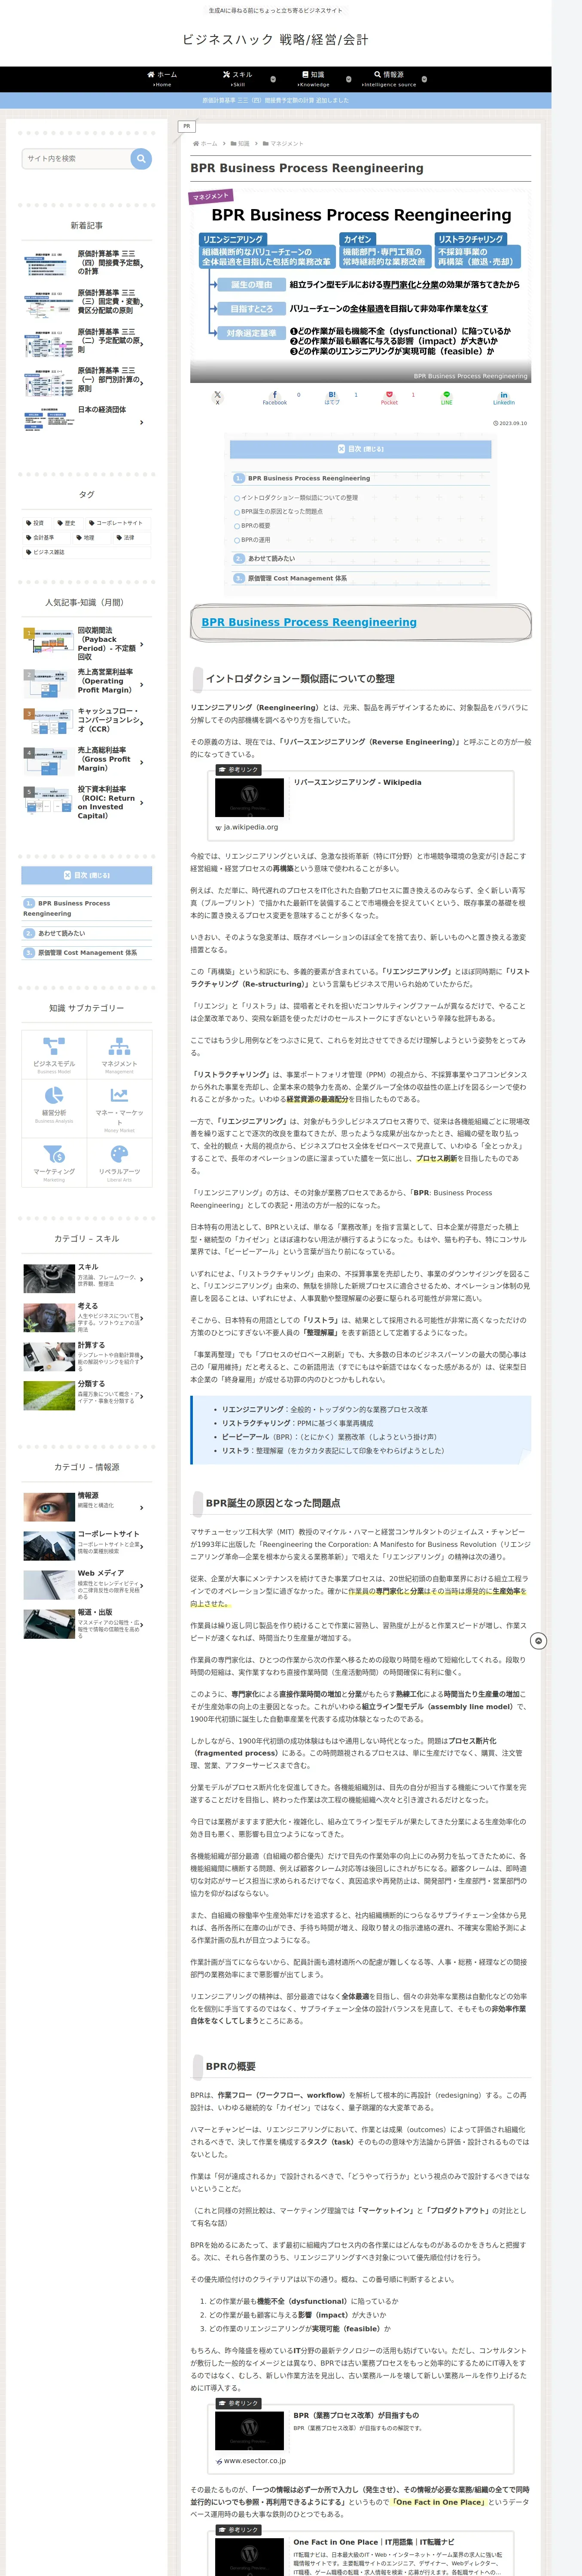Open 情報源 category chevron

pos(142,1507)
